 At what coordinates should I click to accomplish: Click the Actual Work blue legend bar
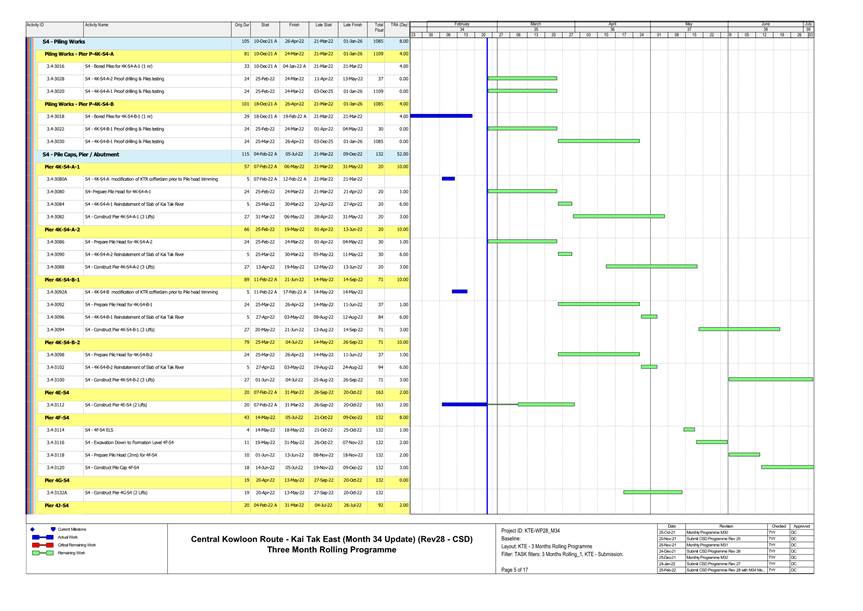click(x=44, y=536)
